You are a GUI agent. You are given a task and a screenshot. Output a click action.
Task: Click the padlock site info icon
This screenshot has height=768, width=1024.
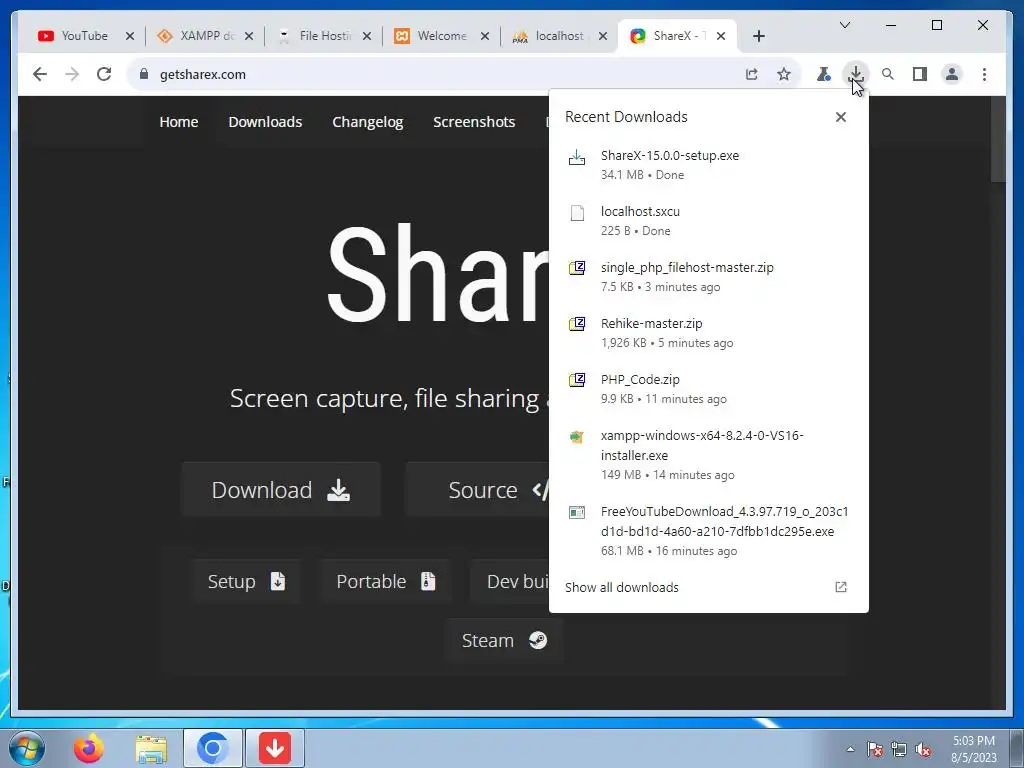pos(144,74)
